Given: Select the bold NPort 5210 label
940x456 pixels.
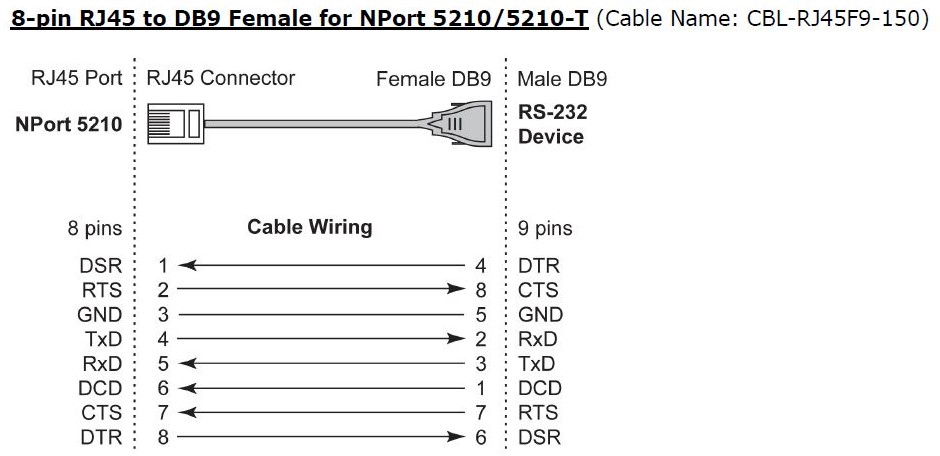Looking at the screenshot, I should pyautogui.click(x=69, y=125).
